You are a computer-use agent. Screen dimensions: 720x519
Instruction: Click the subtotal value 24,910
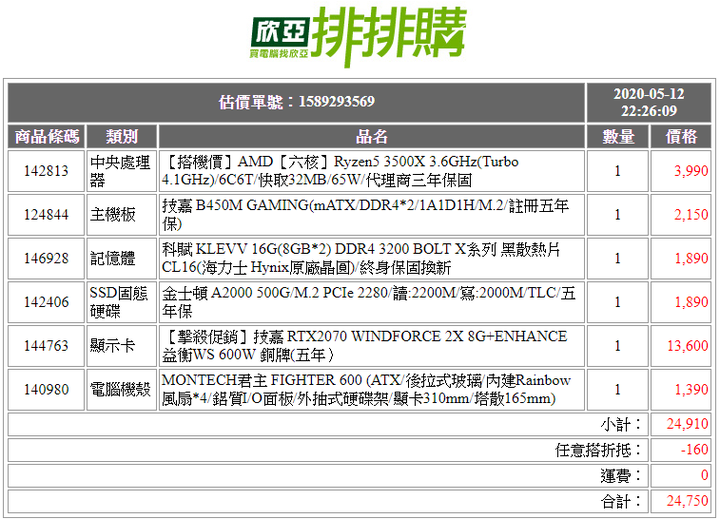coord(687,424)
